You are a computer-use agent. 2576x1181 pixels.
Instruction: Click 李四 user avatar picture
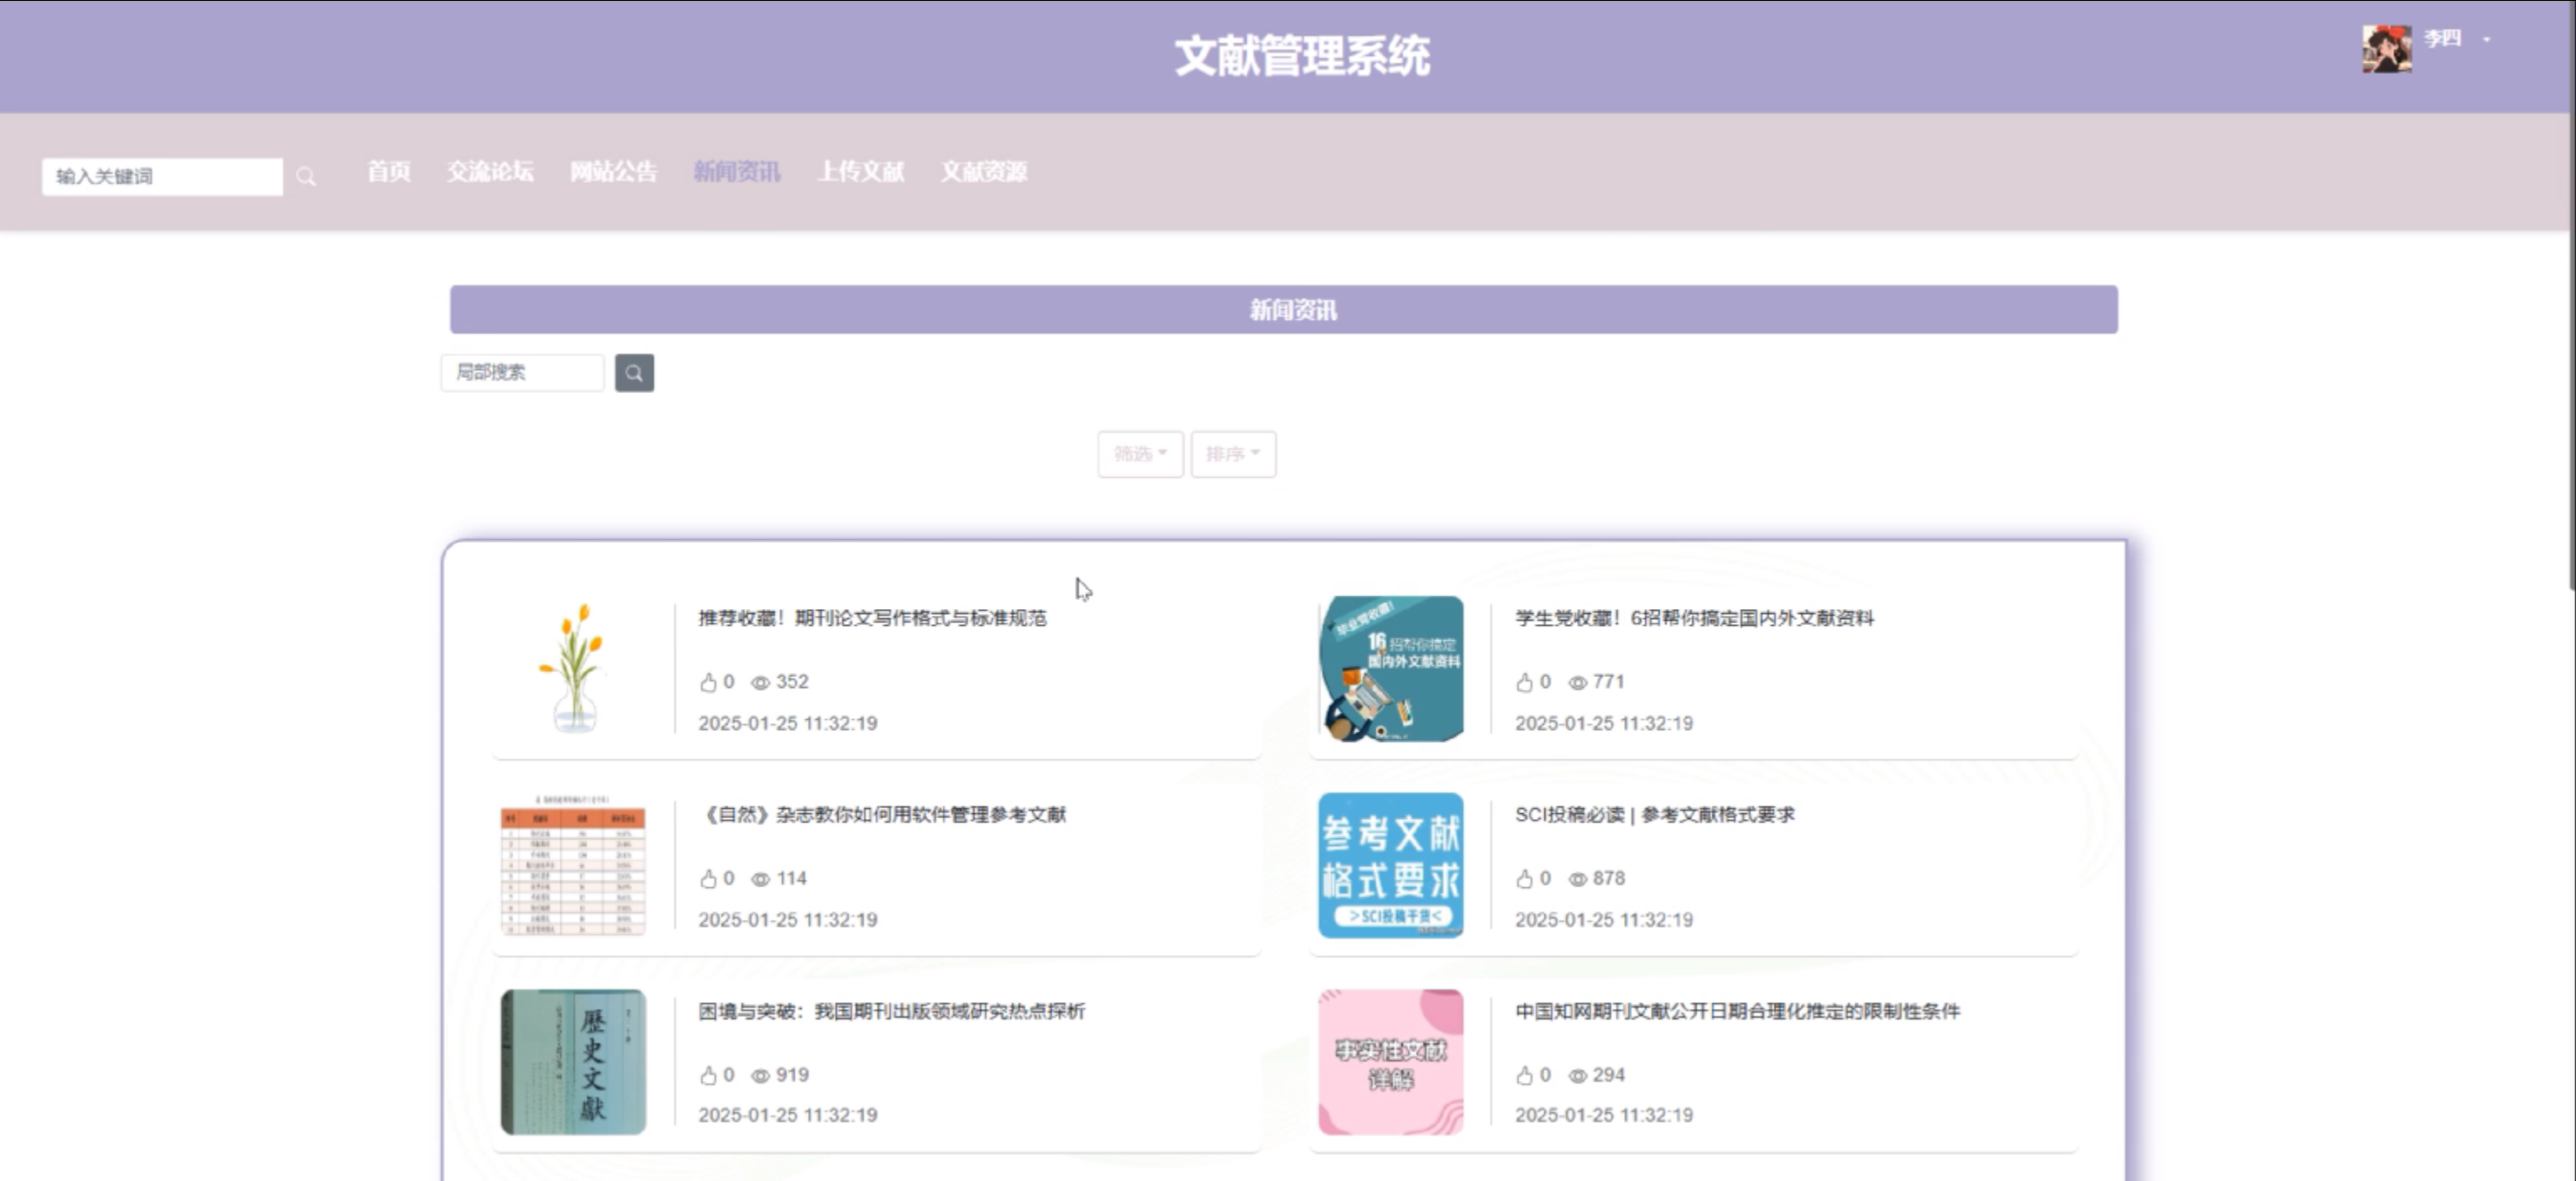tap(2386, 48)
